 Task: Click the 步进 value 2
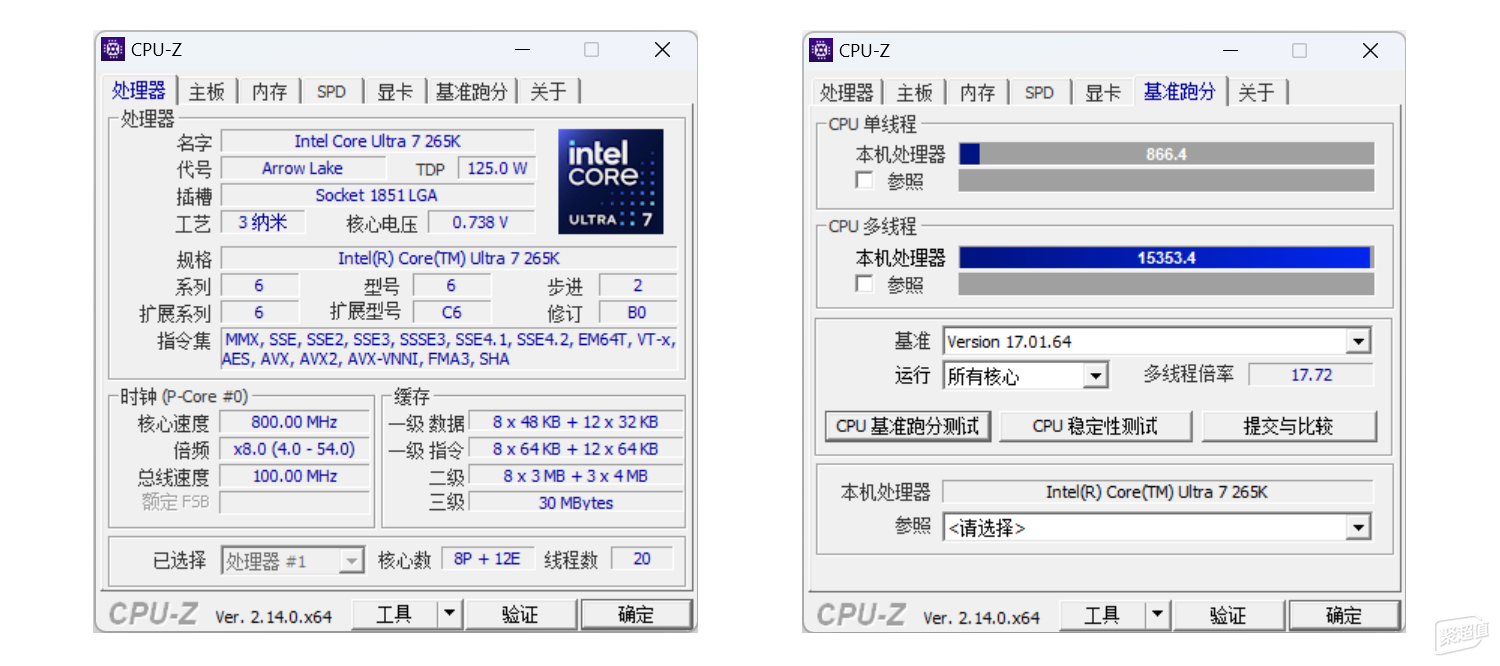pos(638,285)
